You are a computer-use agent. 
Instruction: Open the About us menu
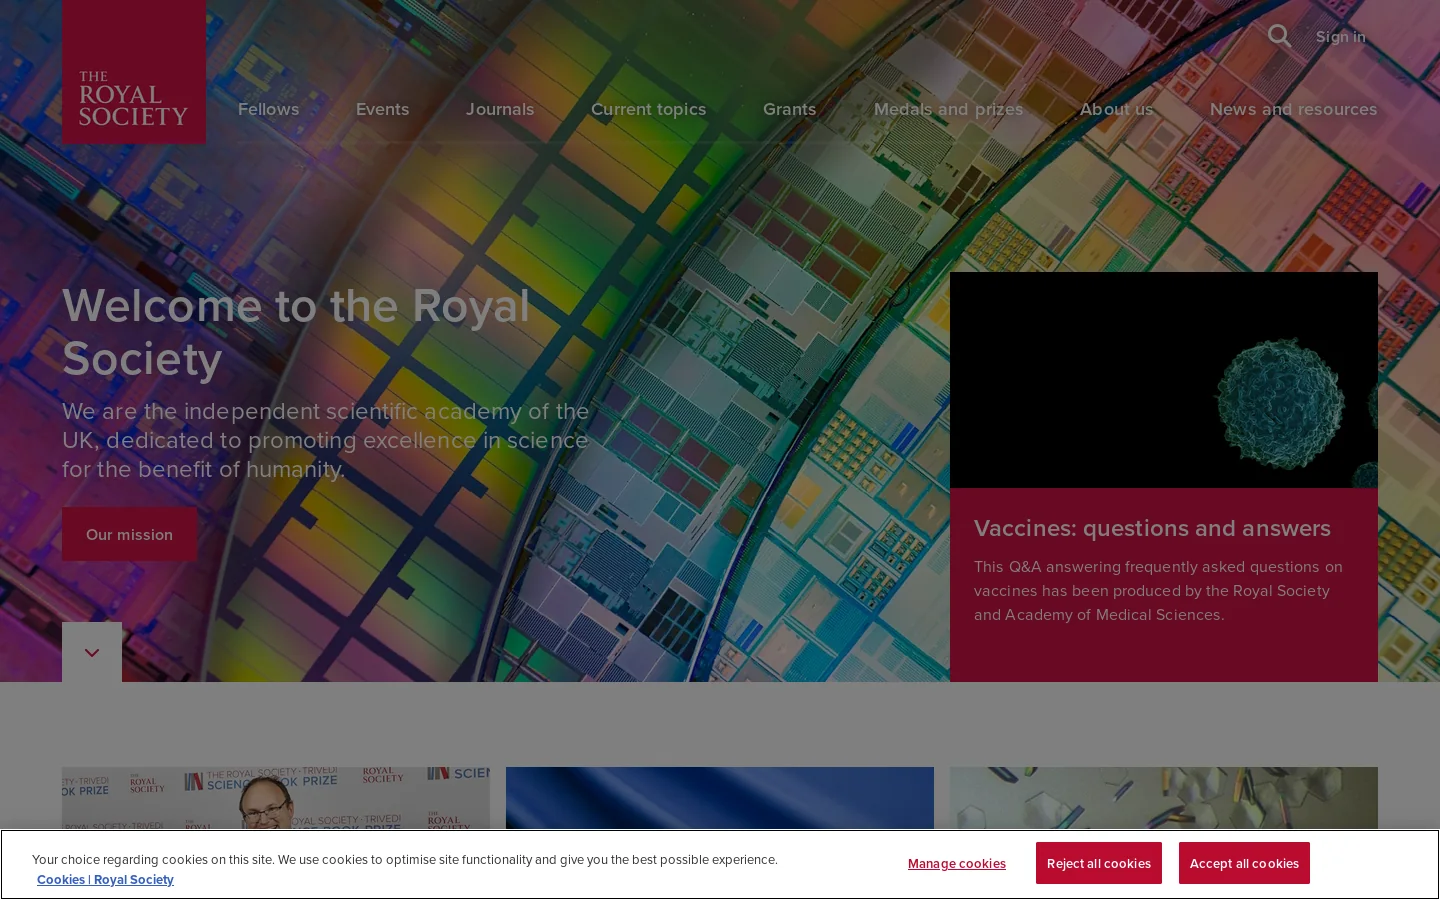pos(1116,109)
